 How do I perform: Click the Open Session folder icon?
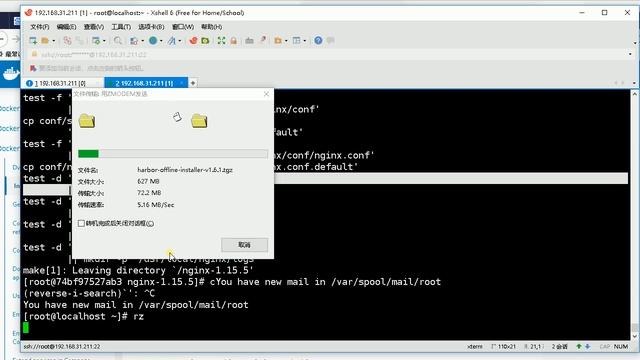pos(45,40)
